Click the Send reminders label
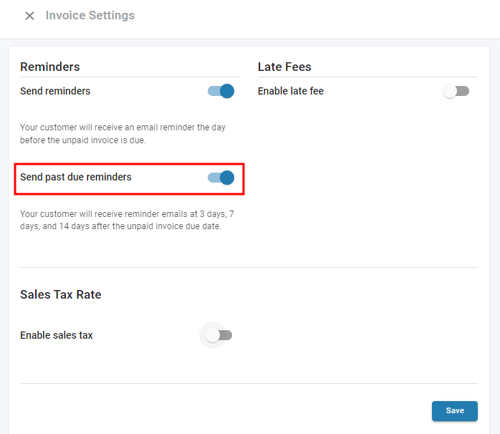The height and width of the screenshot is (434, 500). point(55,91)
